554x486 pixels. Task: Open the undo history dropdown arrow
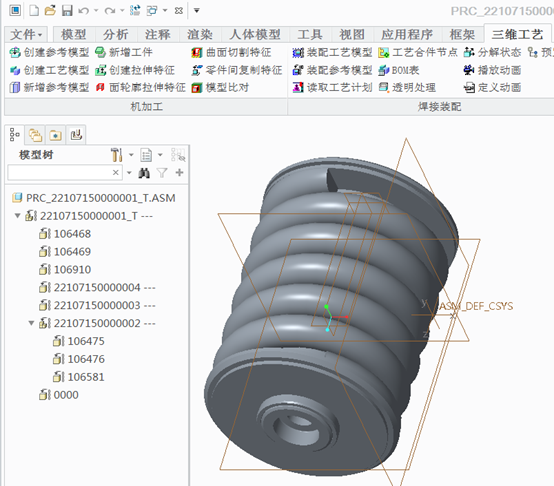(96, 11)
